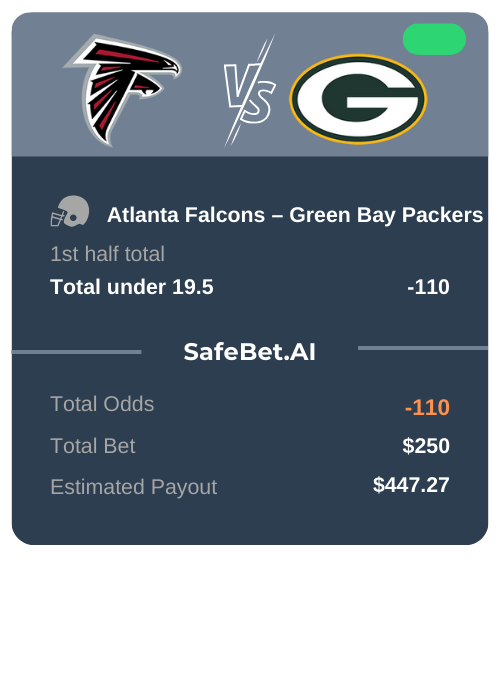This screenshot has height=700, width=500.
Task: Click the divider line left of SafeBet.AI
Action: 76,352
